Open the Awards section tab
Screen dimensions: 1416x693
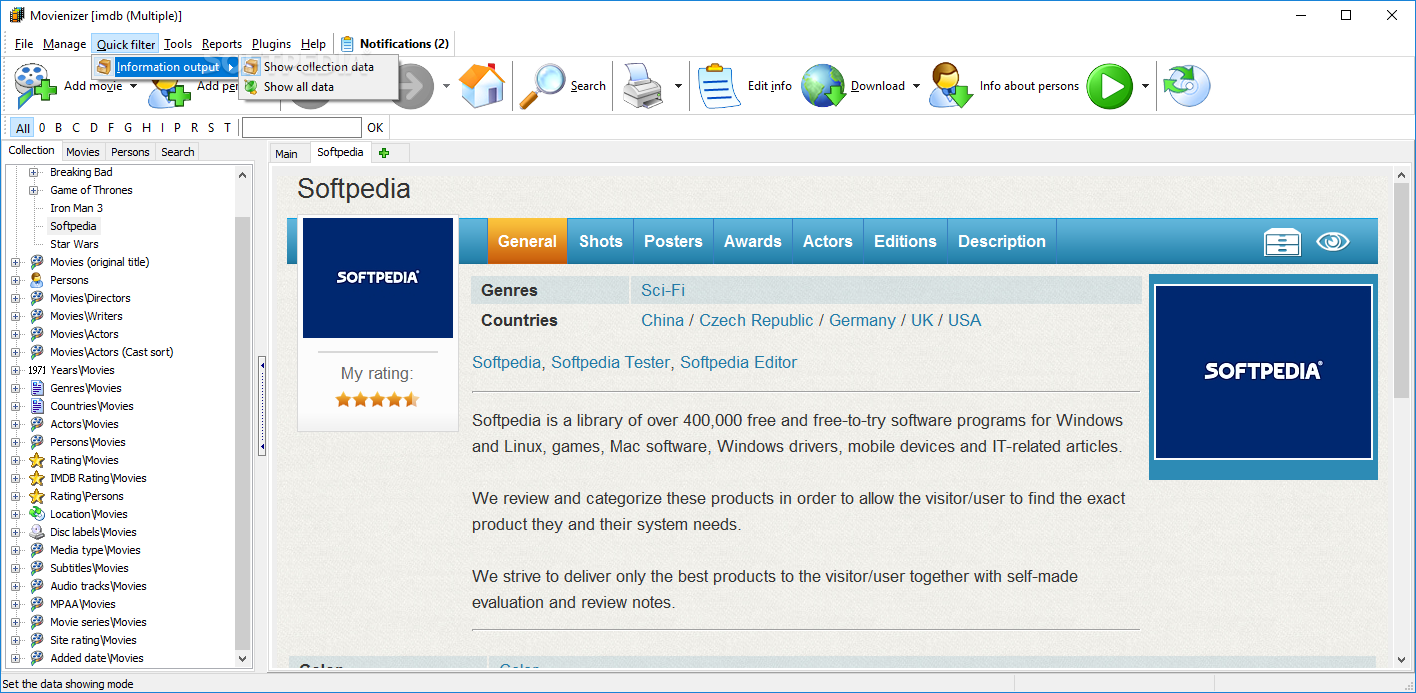click(753, 241)
